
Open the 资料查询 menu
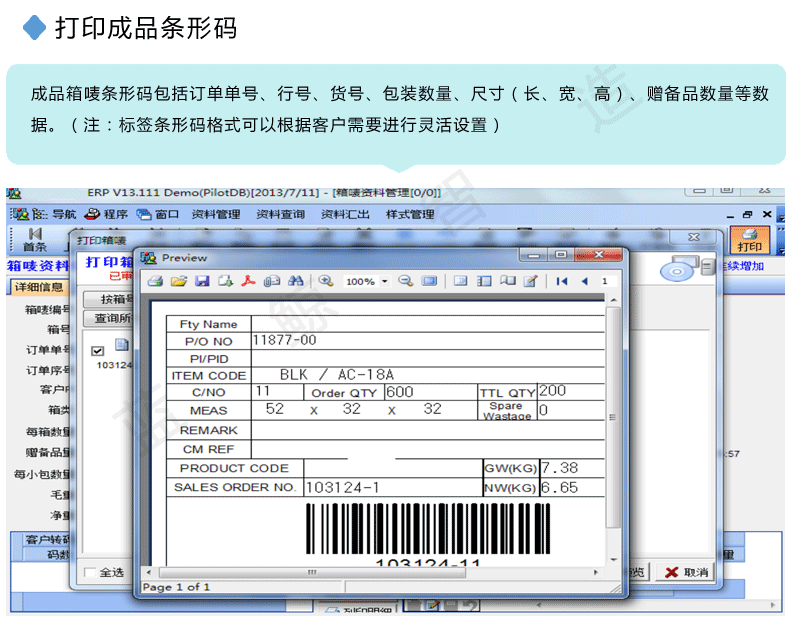pos(280,214)
